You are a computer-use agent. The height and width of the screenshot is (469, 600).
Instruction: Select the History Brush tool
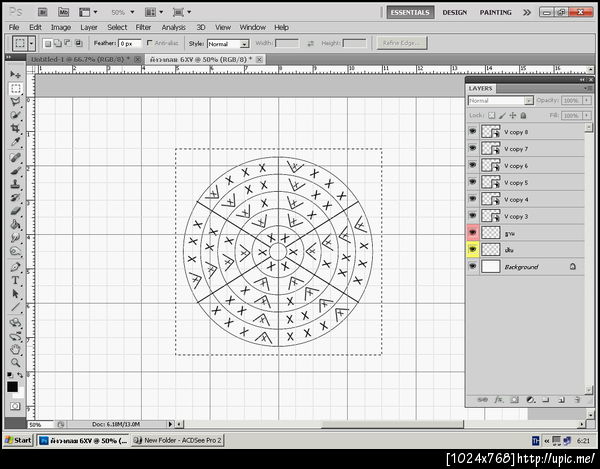15,197
